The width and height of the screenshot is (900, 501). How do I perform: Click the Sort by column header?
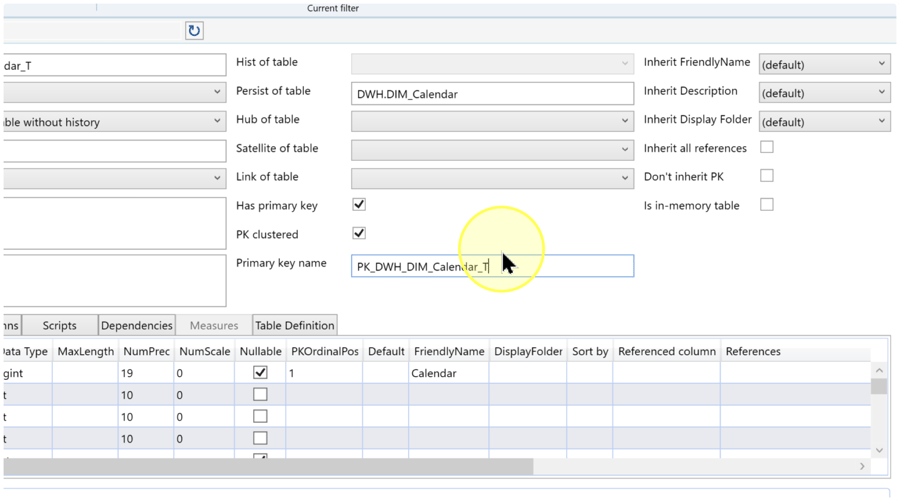590,351
